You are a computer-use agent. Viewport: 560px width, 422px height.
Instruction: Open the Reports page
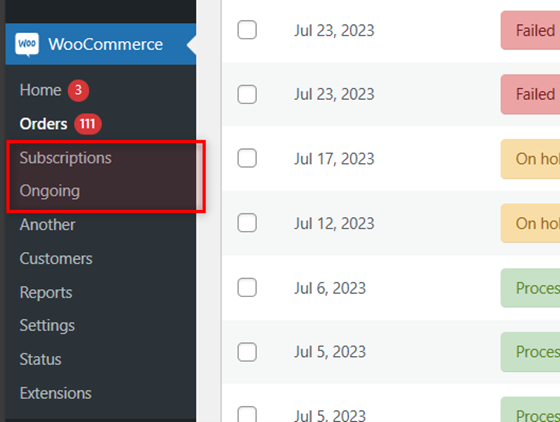point(46,293)
